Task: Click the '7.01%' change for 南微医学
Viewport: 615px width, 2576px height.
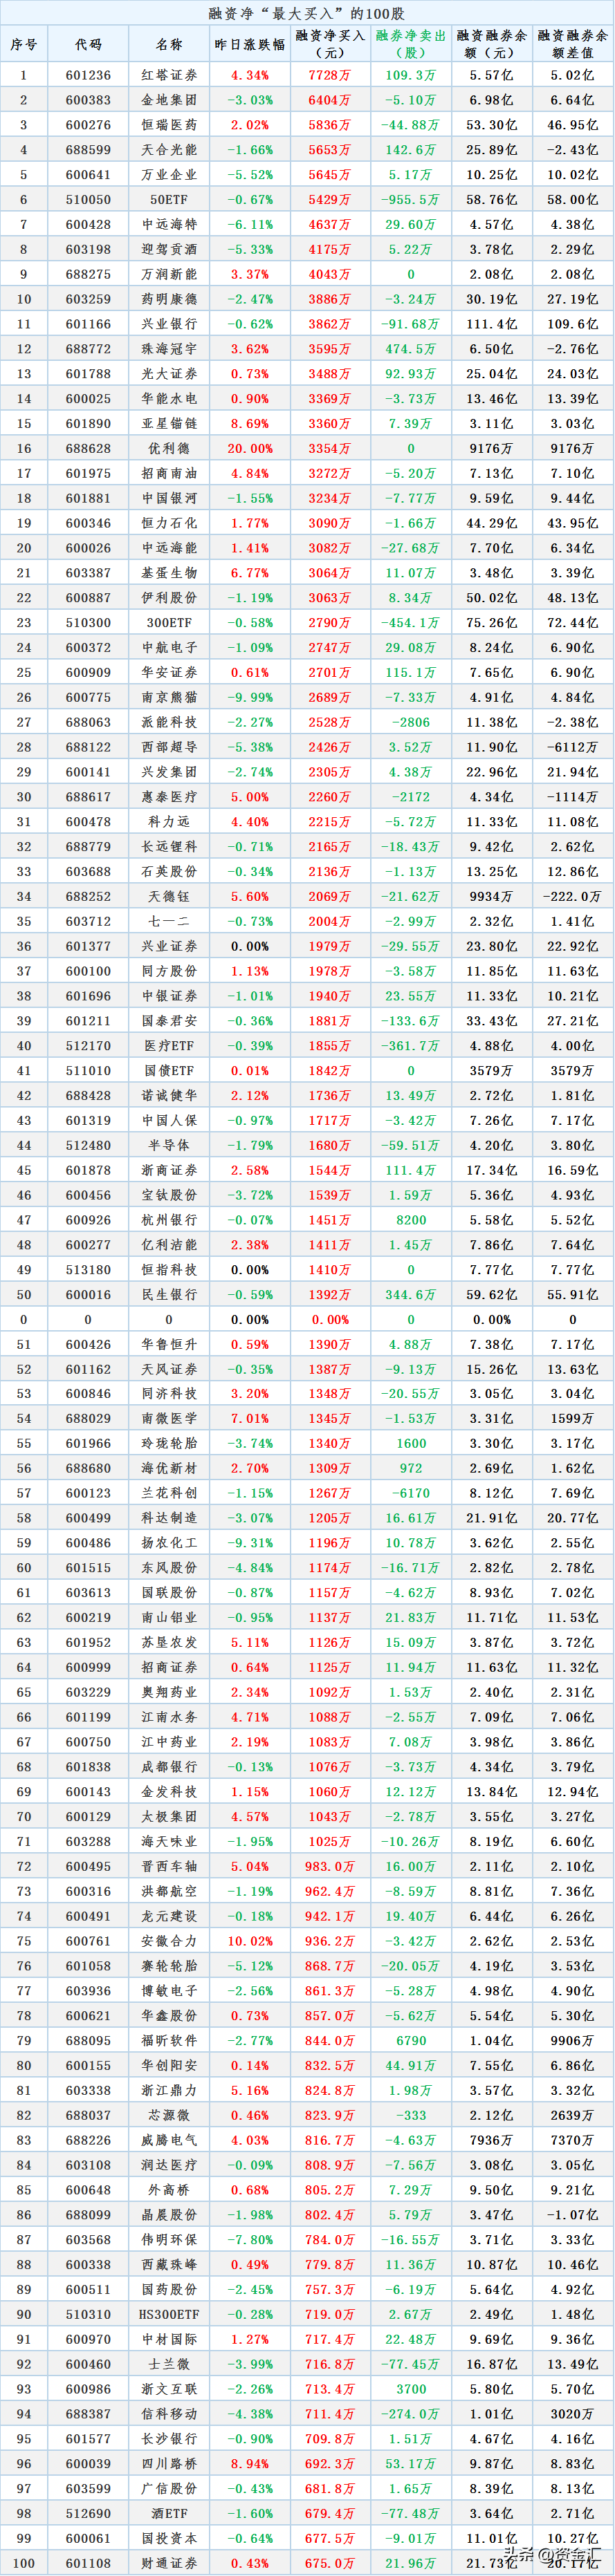Action: (x=250, y=1418)
